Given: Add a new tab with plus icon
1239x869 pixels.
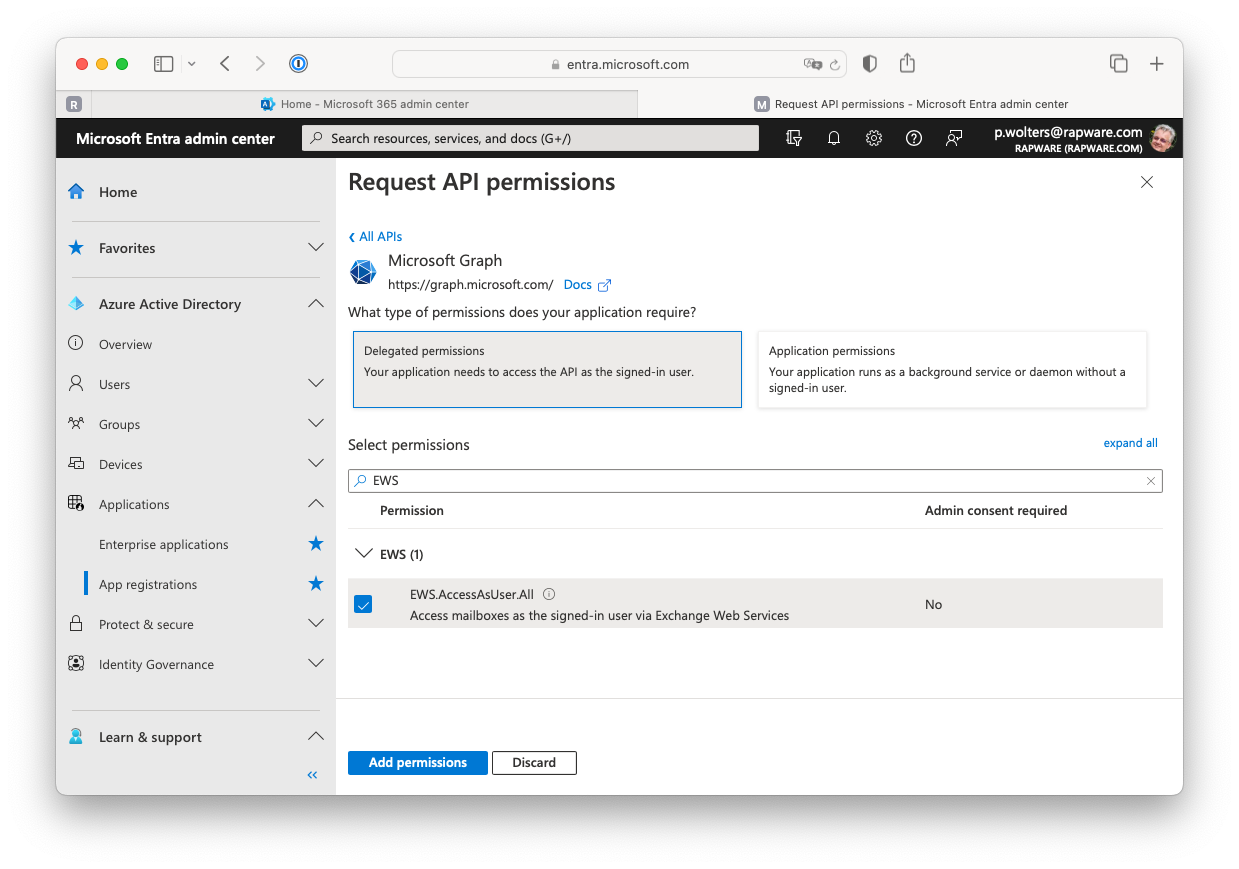Looking at the screenshot, I should 1157,64.
